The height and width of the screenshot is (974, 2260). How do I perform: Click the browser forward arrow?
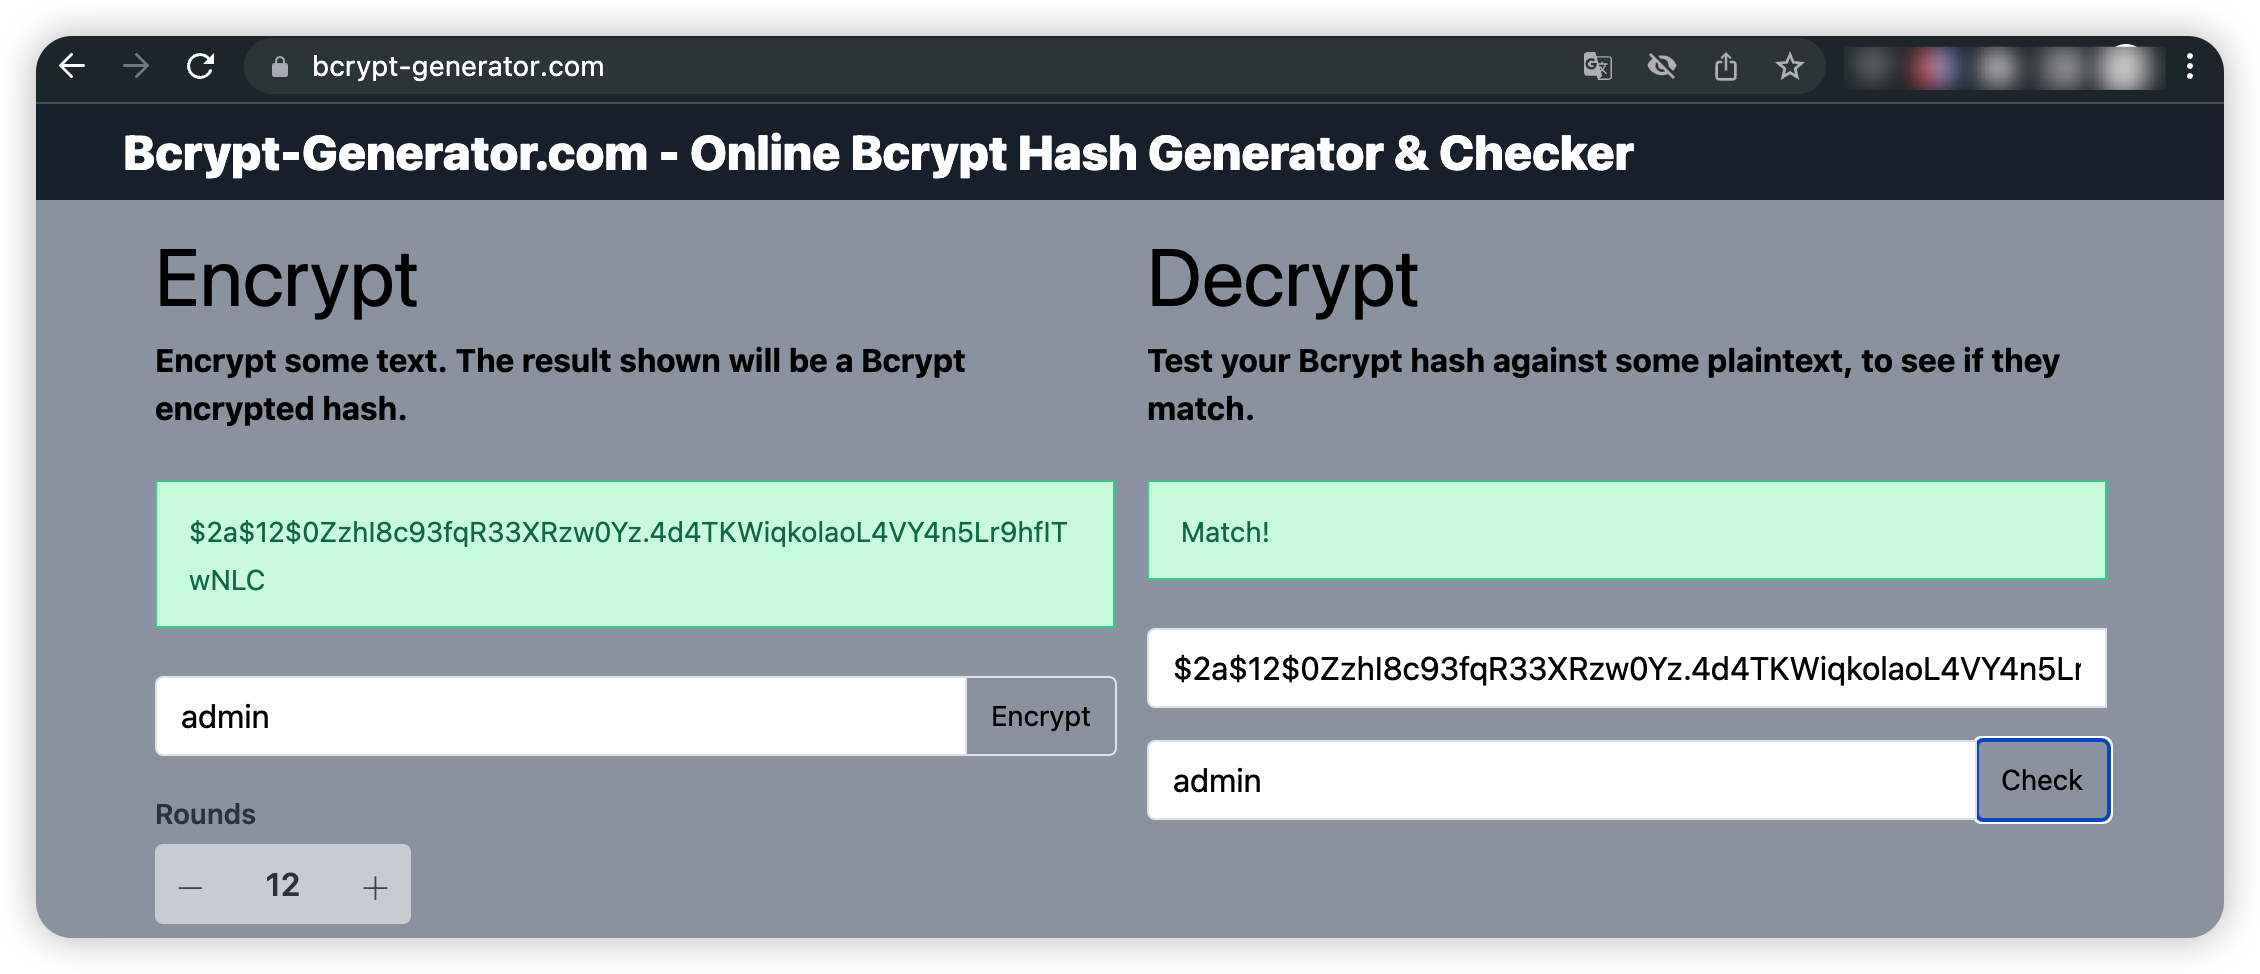coord(136,66)
